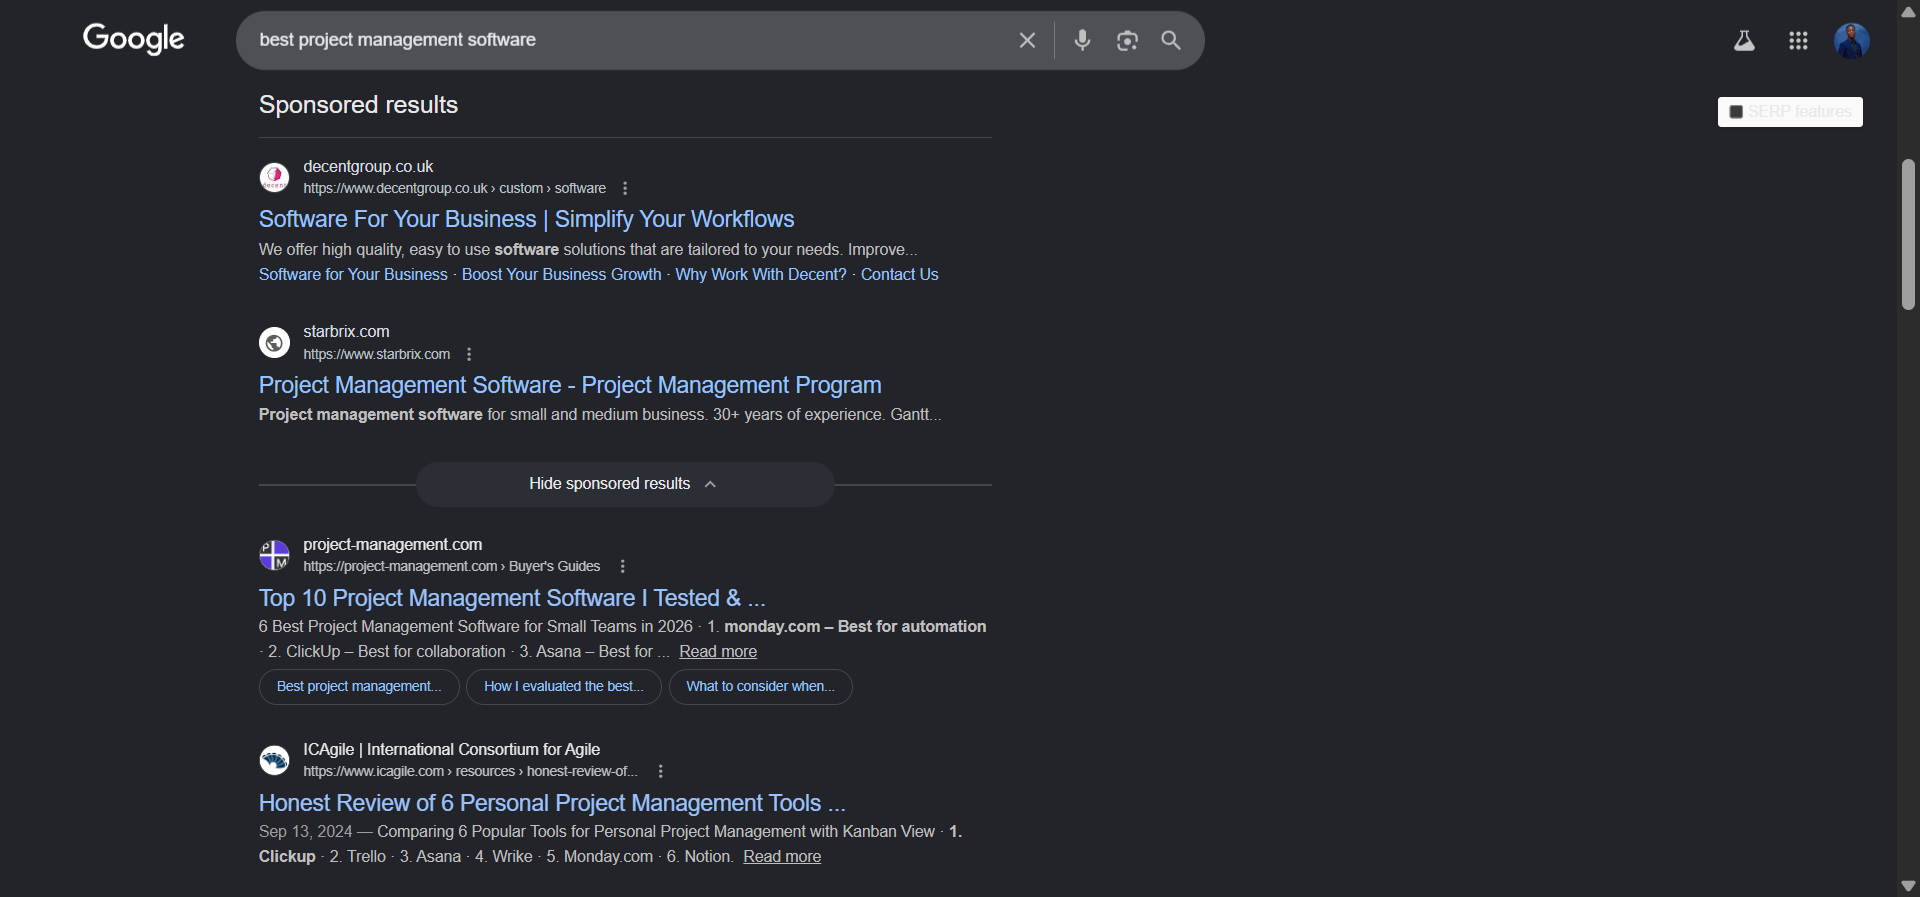Open more options for starbrix result
The image size is (1920, 897).
(x=469, y=354)
